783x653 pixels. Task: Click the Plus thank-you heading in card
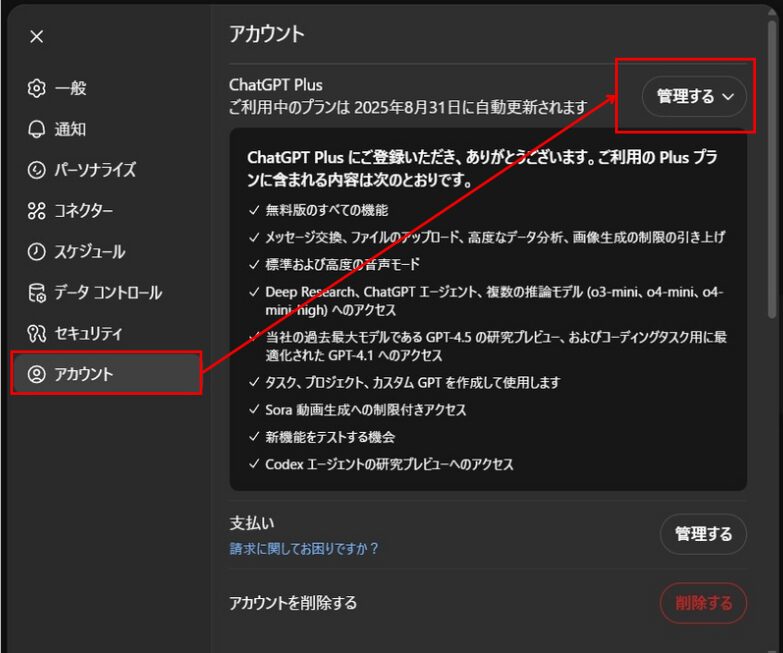coord(482,168)
